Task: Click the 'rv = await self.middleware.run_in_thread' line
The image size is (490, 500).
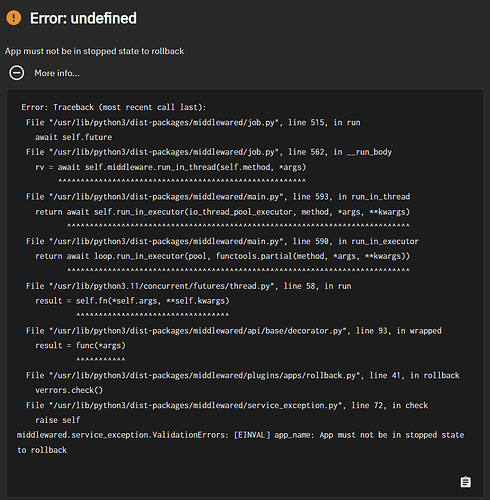Action: [170, 167]
